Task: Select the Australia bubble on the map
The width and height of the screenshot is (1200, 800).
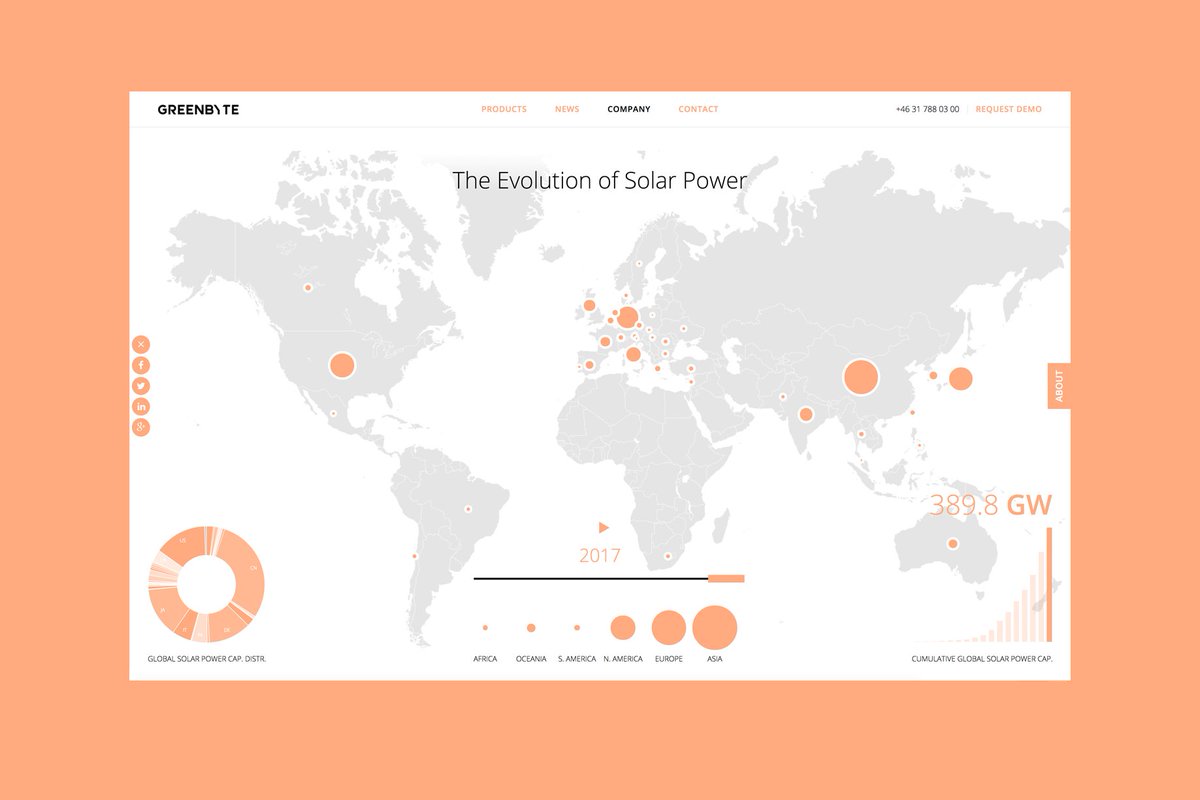Action: 952,544
